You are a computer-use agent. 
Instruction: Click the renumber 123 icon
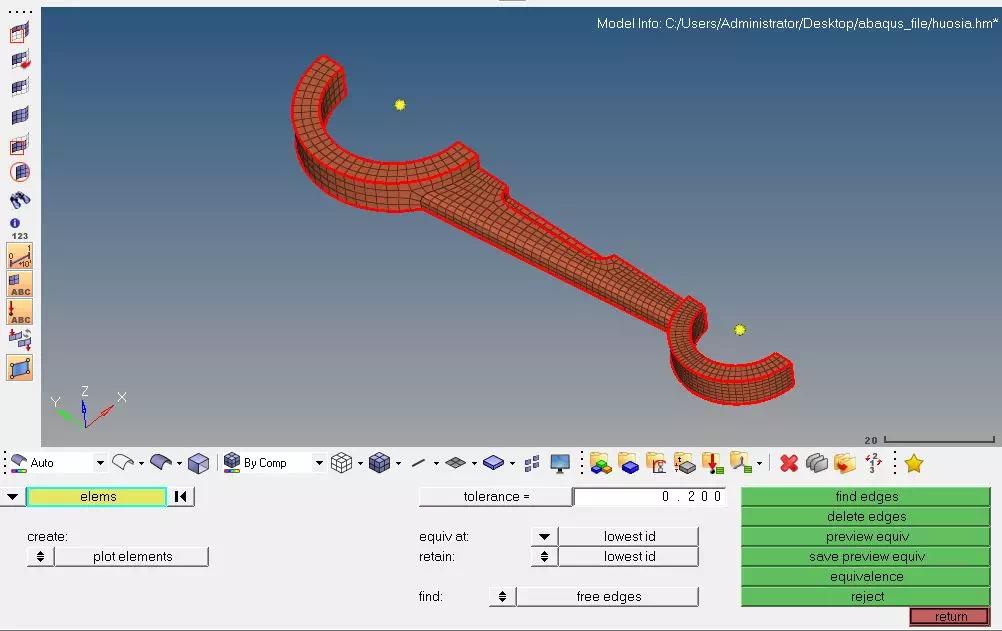[x=20, y=236]
